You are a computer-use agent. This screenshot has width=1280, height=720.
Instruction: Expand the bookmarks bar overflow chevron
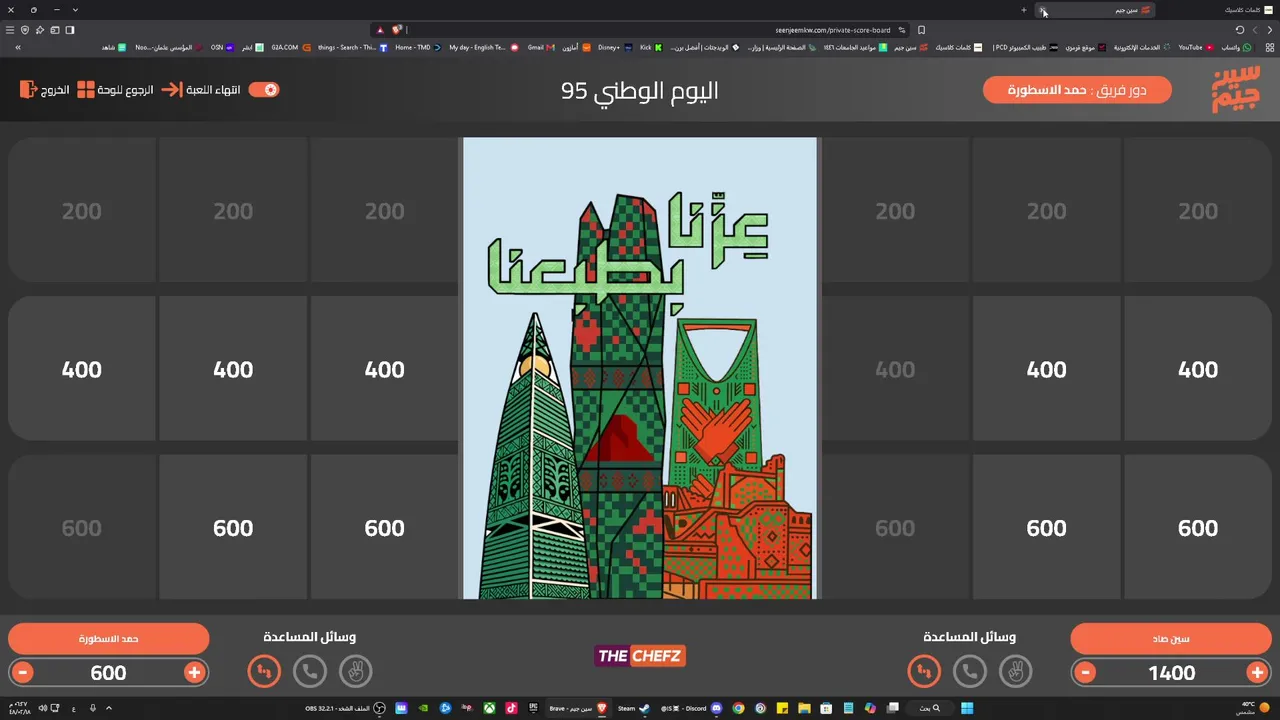(17, 47)
